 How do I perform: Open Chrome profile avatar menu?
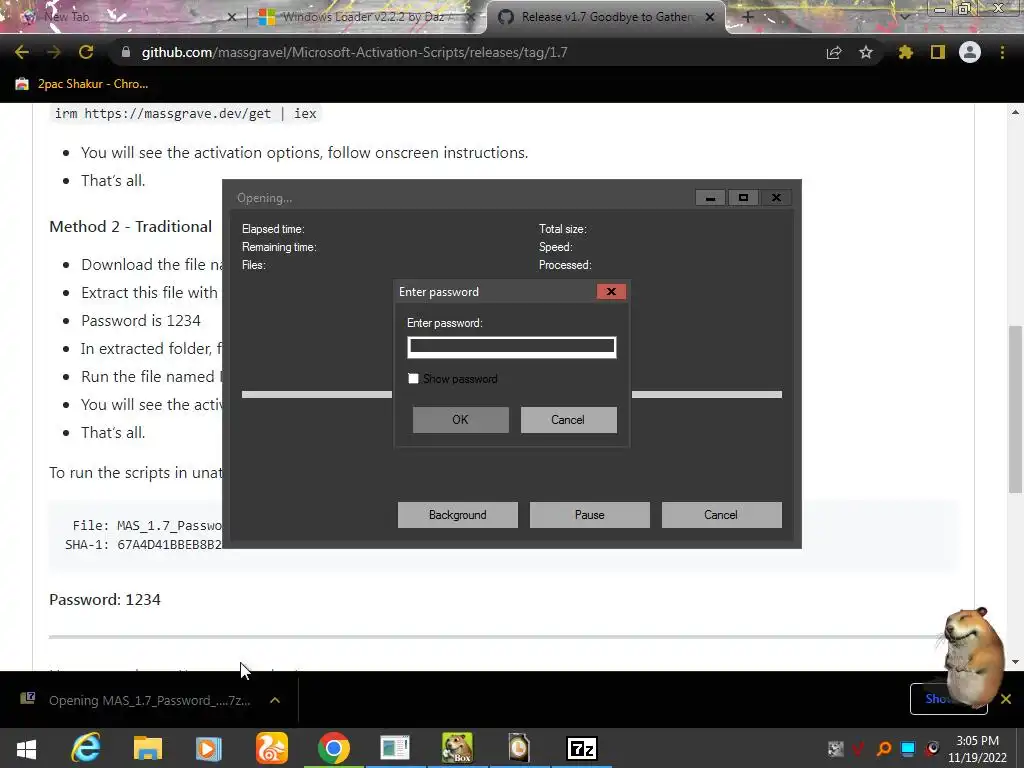pyautogui.click(x=970, y=52)
